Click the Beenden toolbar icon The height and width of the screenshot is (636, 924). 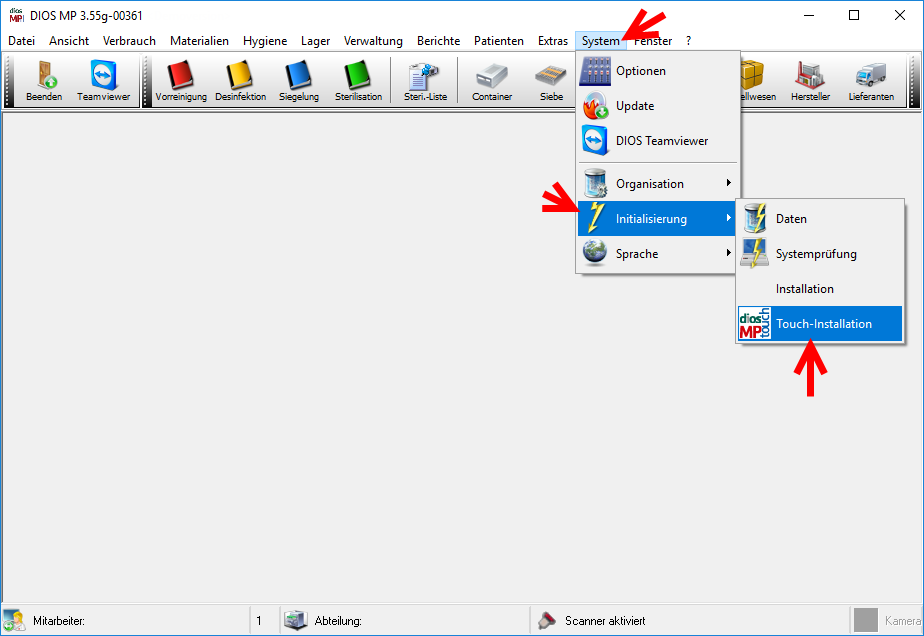point(44,80)
